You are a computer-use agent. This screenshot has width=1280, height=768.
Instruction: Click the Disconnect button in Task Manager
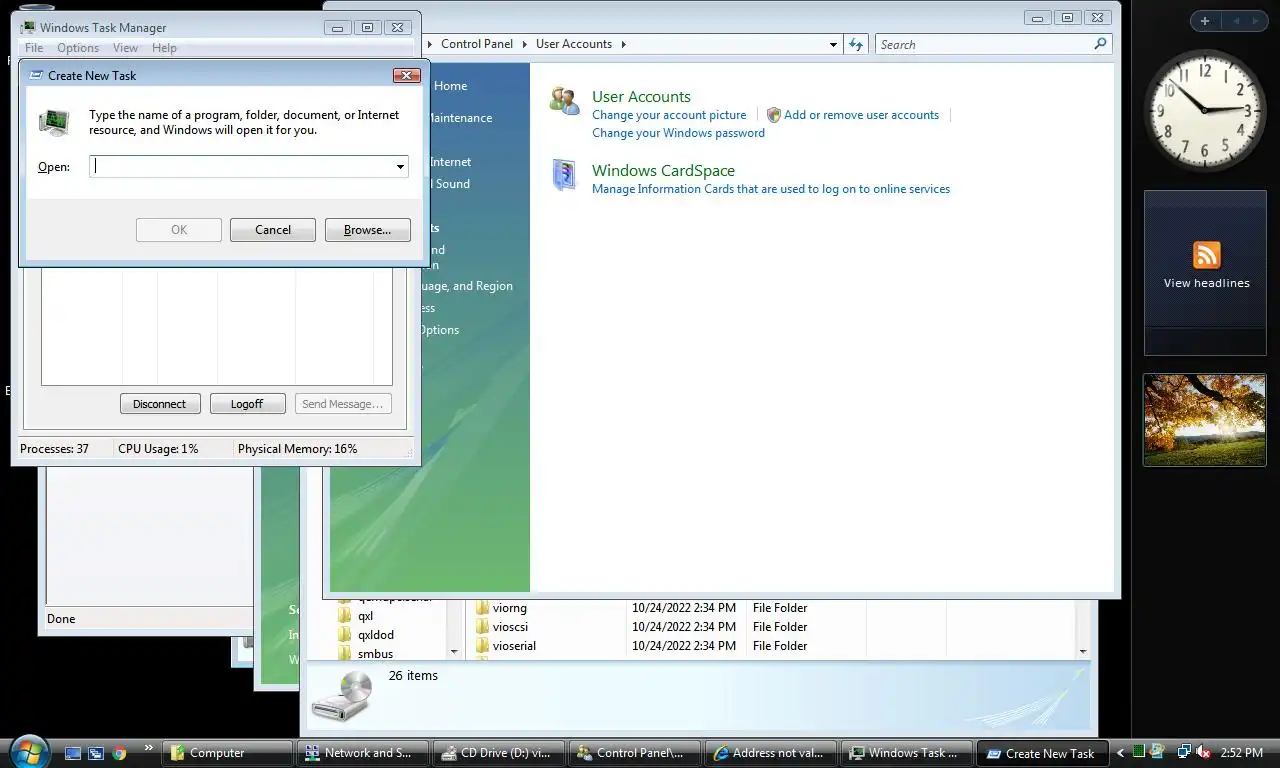pos(160,404)
